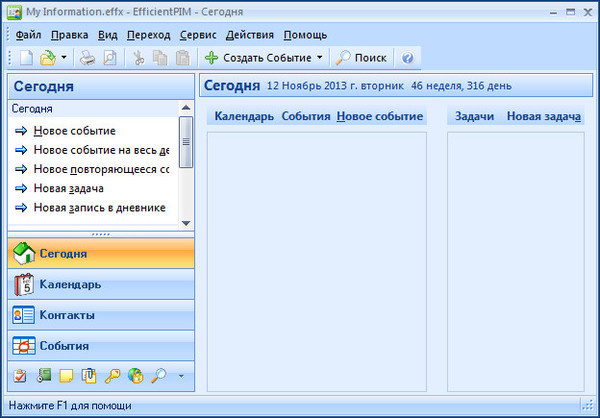
Task: Open the tasks clipboard icon in bottom bar
Action: 21,376
